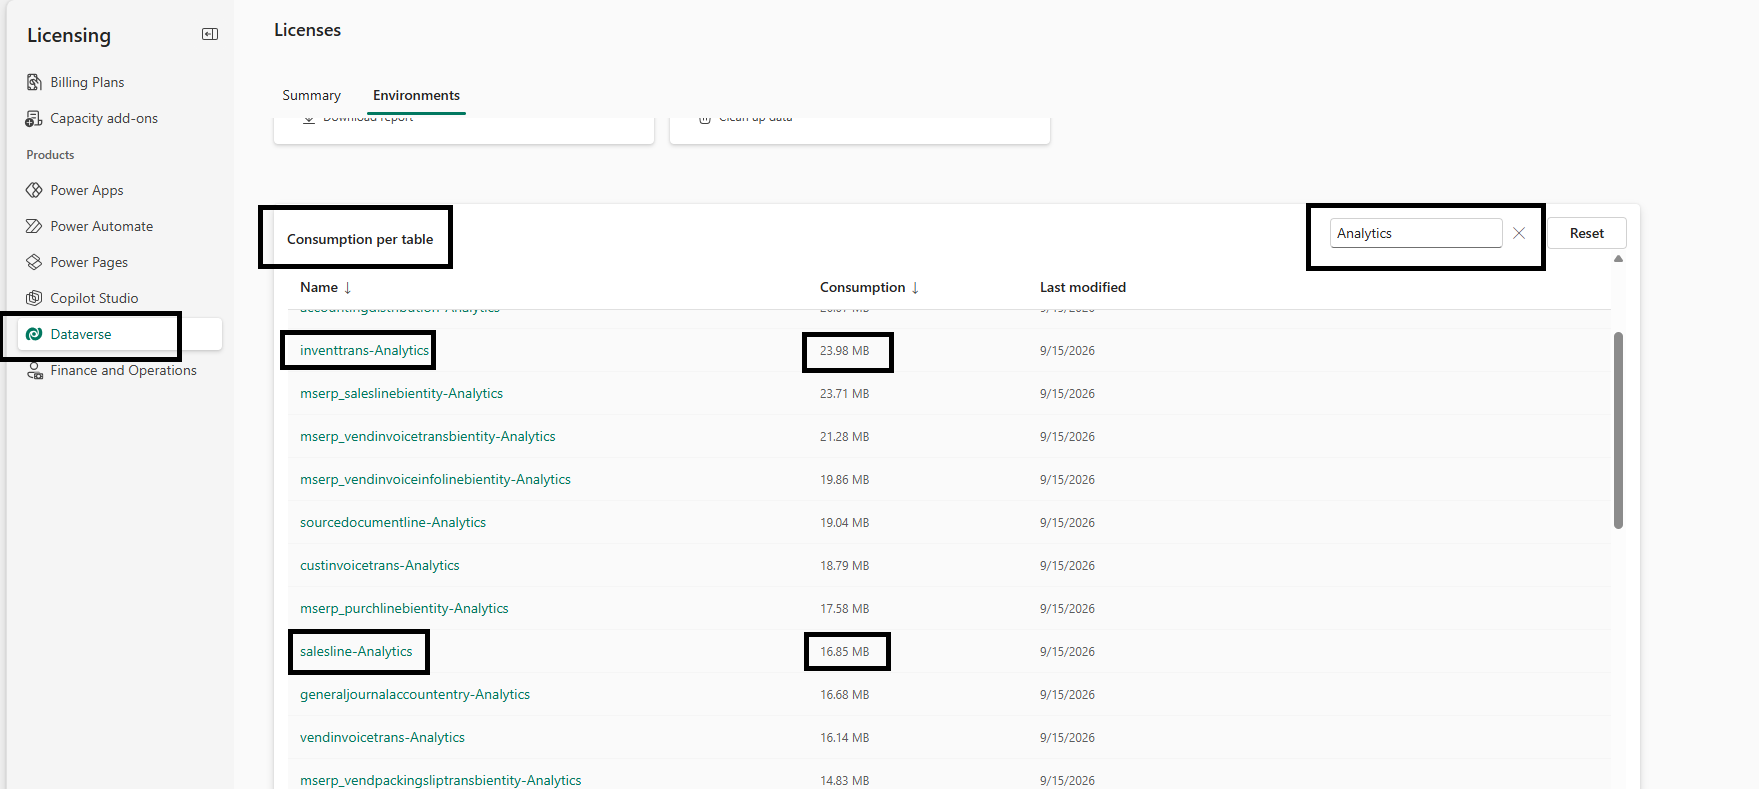
Task: Open mserp_purchlinebientity-Analytics link
Action: point(404,608)
